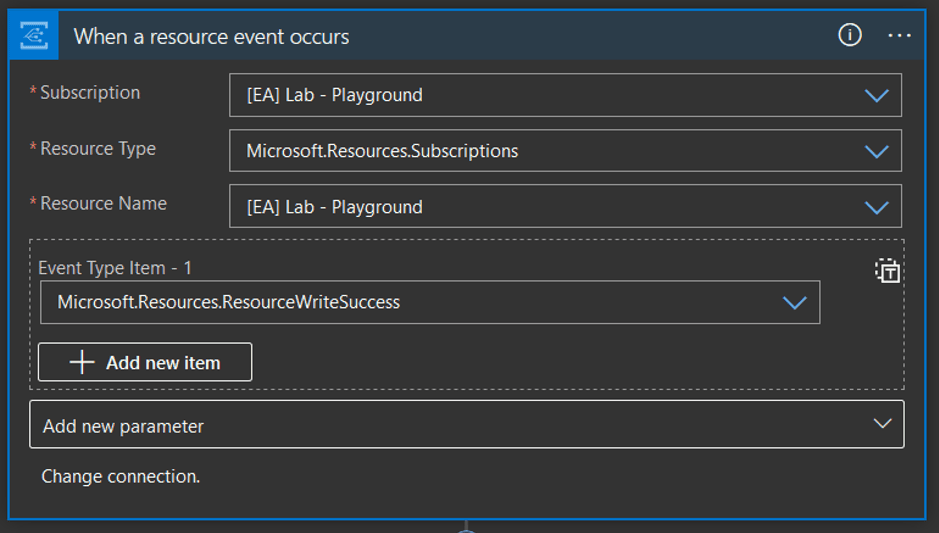Select the Subscription field value
The width and height of the screenshot is (939, 533).
(565, 95)
